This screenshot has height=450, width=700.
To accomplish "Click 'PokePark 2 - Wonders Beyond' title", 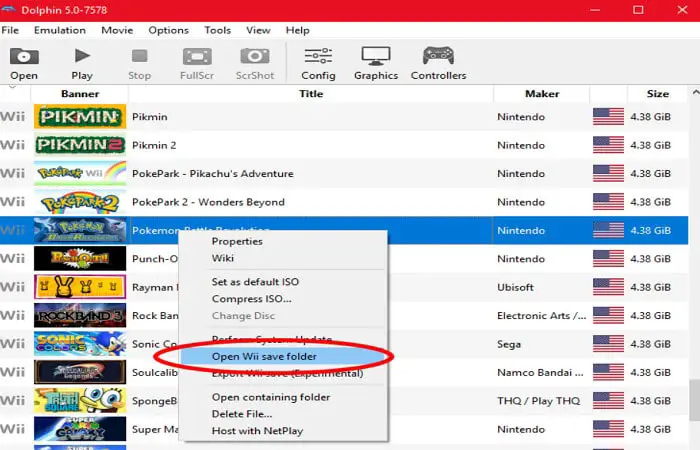I will pyautogui.click(x=208, y=202).
